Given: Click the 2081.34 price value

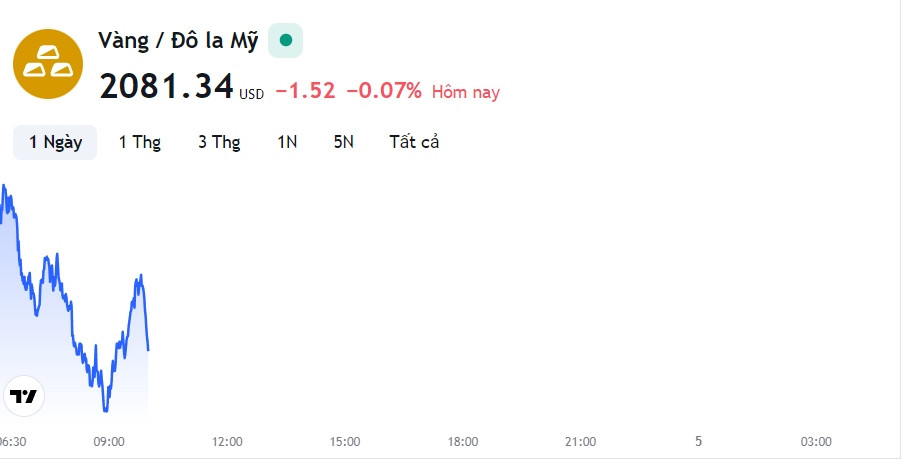Looking at the screenshot, I should coord(166,86).
